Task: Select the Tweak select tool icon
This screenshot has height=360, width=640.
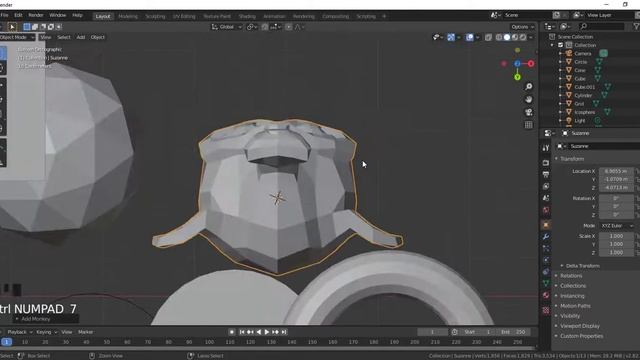Action: (12, 27)
